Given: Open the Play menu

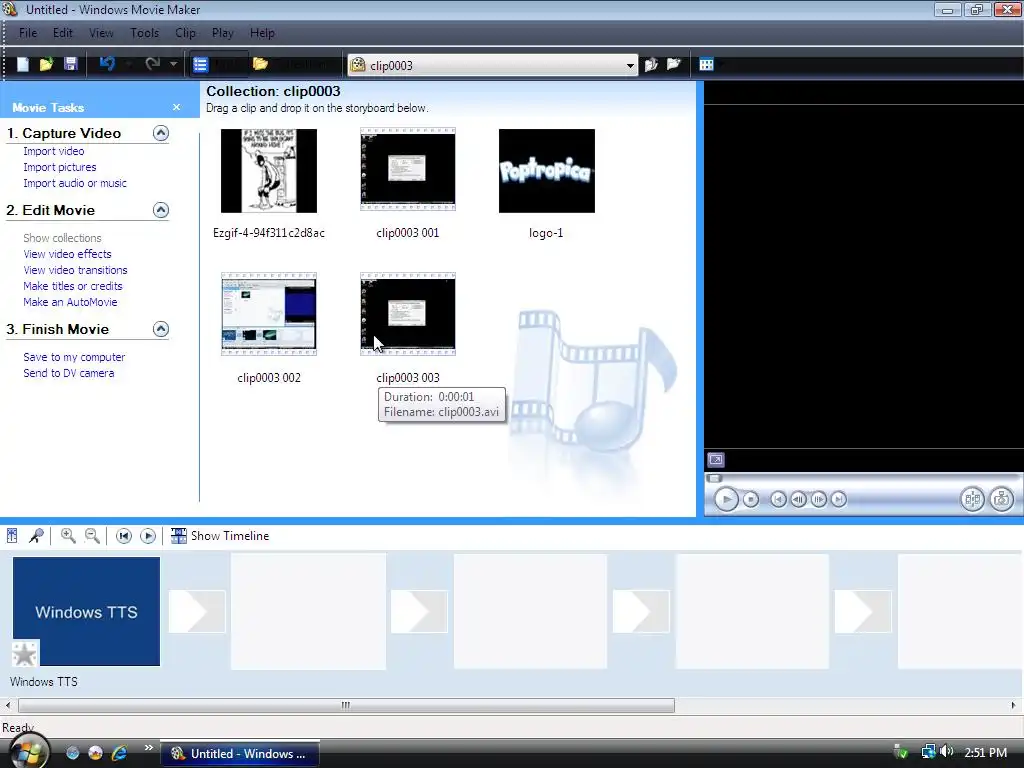Looking at the screenshot, I should click(223, 33).
